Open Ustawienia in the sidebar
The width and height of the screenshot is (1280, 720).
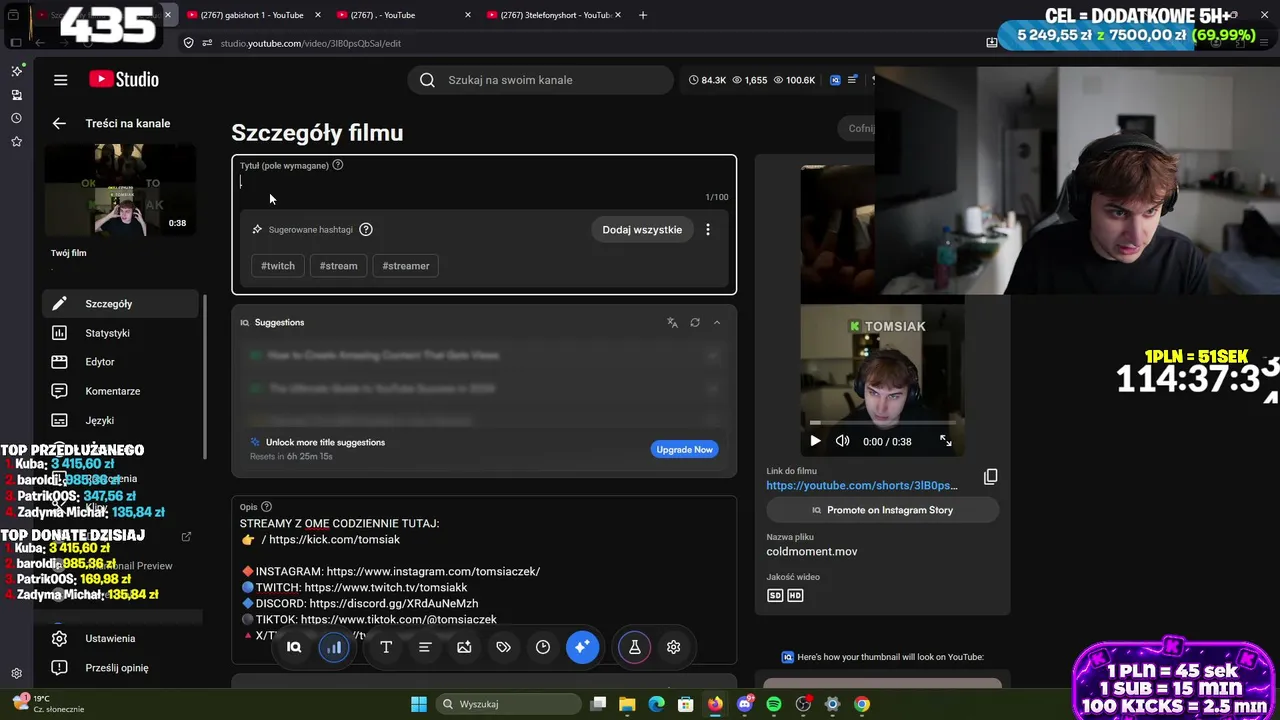click(121, 638)
